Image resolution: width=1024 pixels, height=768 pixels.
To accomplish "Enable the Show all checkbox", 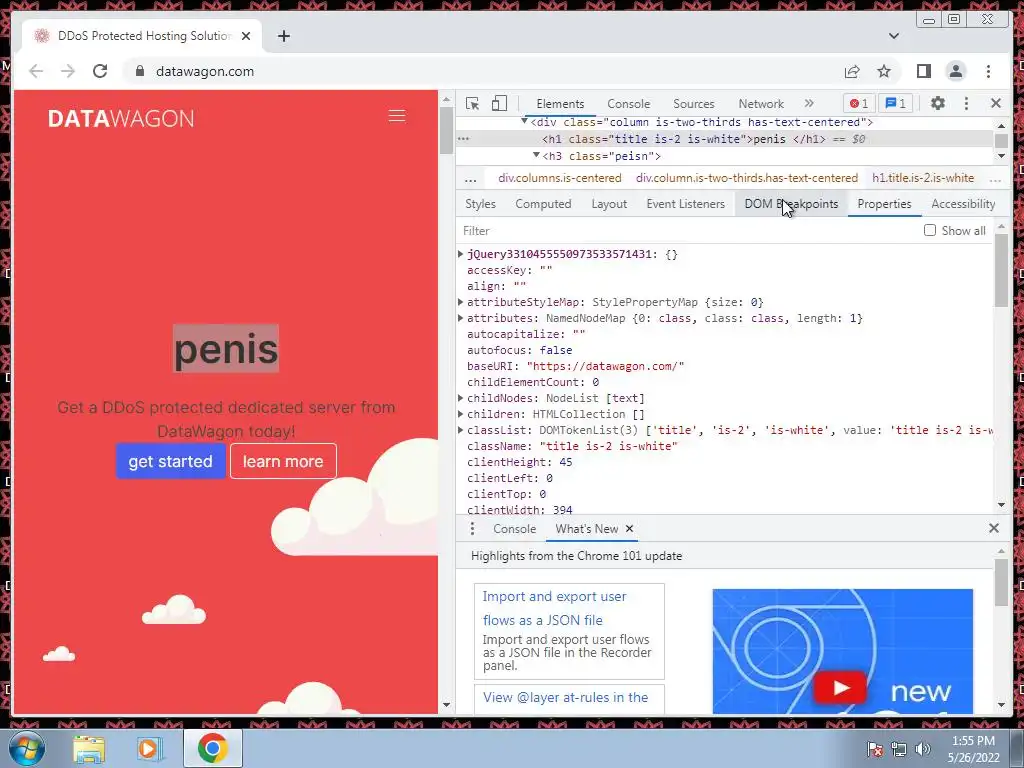I will pos(930,231).
